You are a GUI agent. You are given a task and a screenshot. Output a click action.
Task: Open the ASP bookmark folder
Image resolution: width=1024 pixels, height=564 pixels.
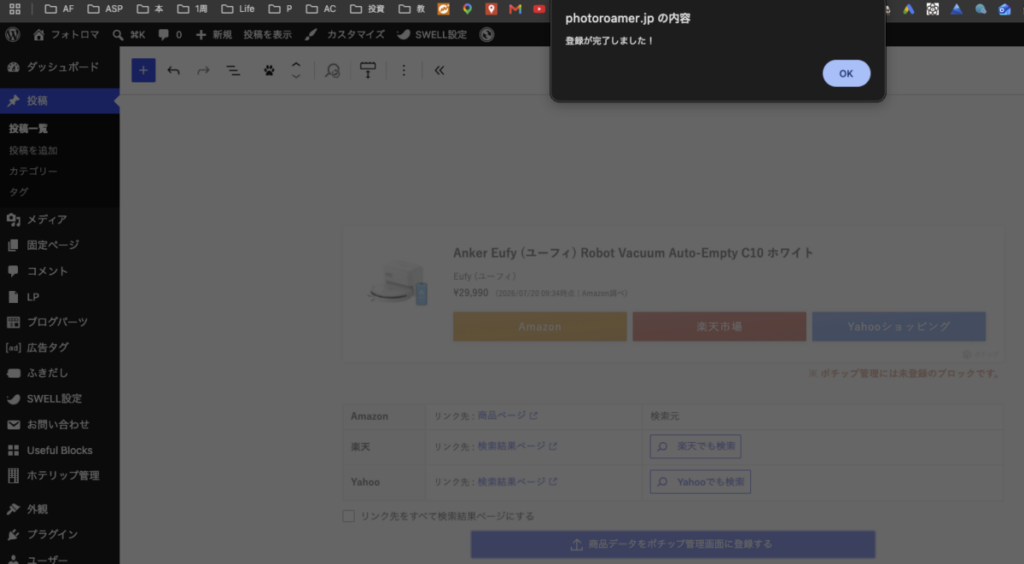tap(105, 9)
